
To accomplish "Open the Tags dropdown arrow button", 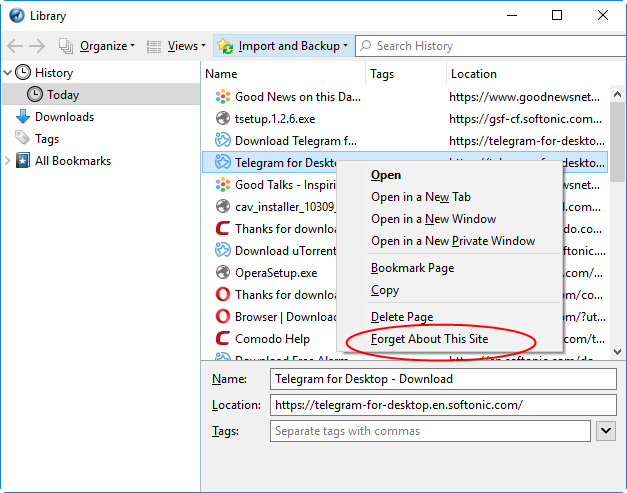I will (606, 431).
